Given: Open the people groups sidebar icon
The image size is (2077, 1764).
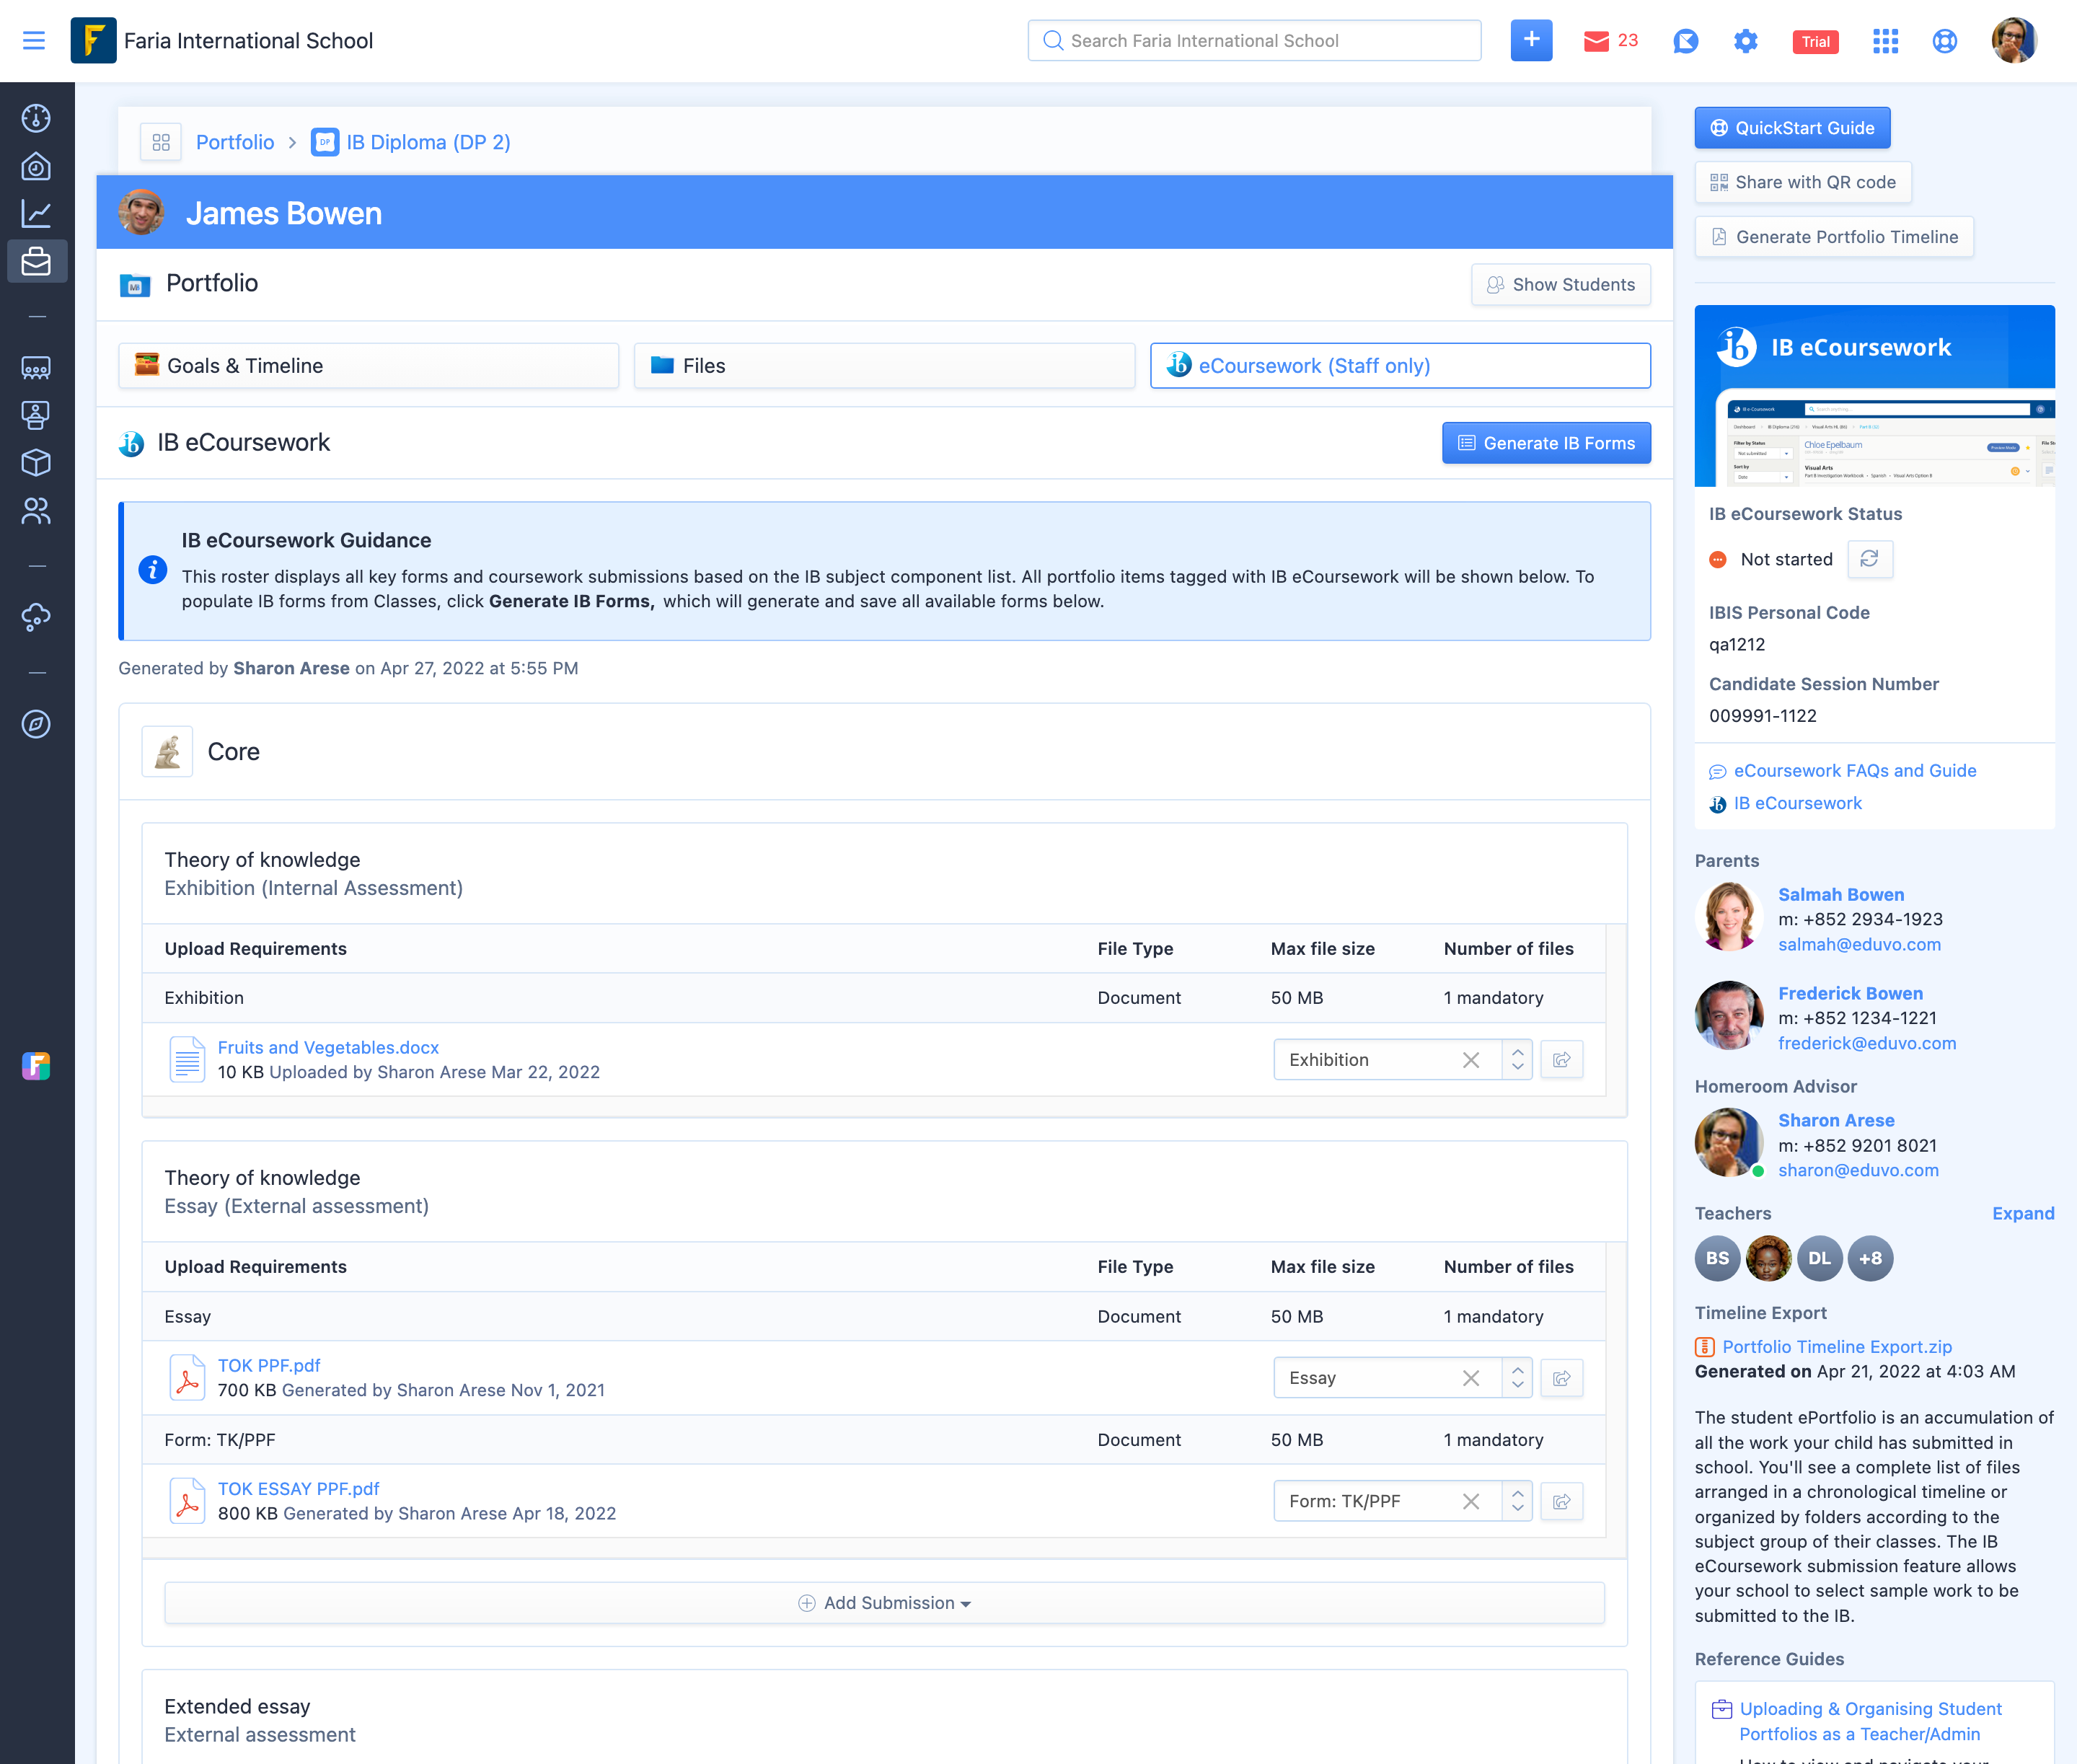Looking at the screenshot, I should tap(36, 511).
